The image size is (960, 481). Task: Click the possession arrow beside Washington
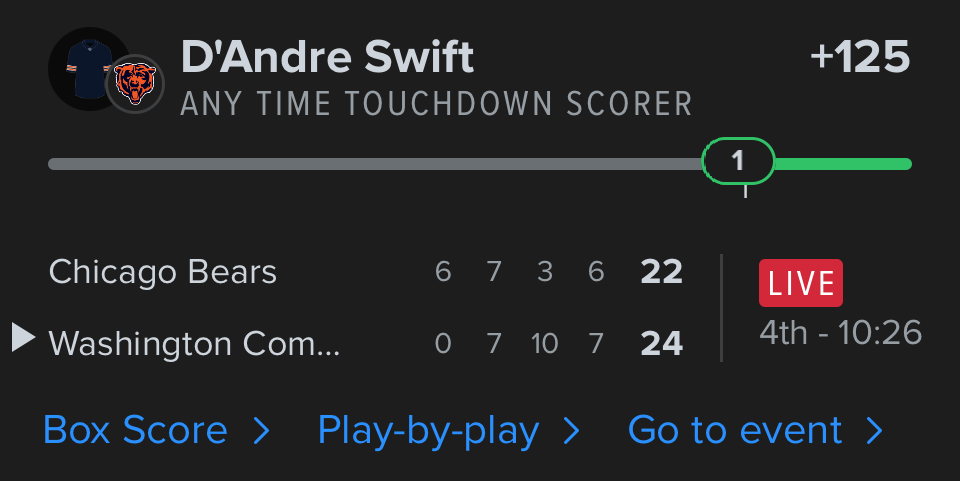(x=23, y=338)
